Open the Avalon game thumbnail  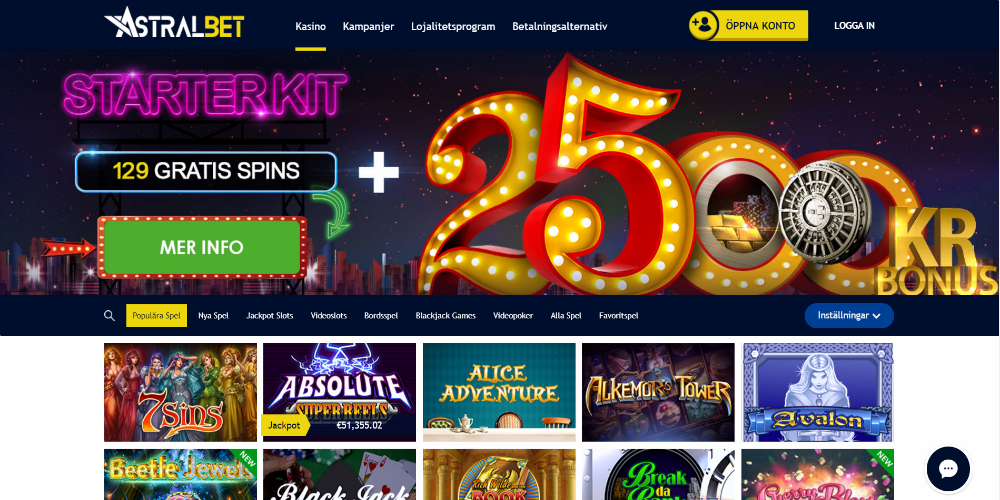pyautogui.click(x=818, y=392)
